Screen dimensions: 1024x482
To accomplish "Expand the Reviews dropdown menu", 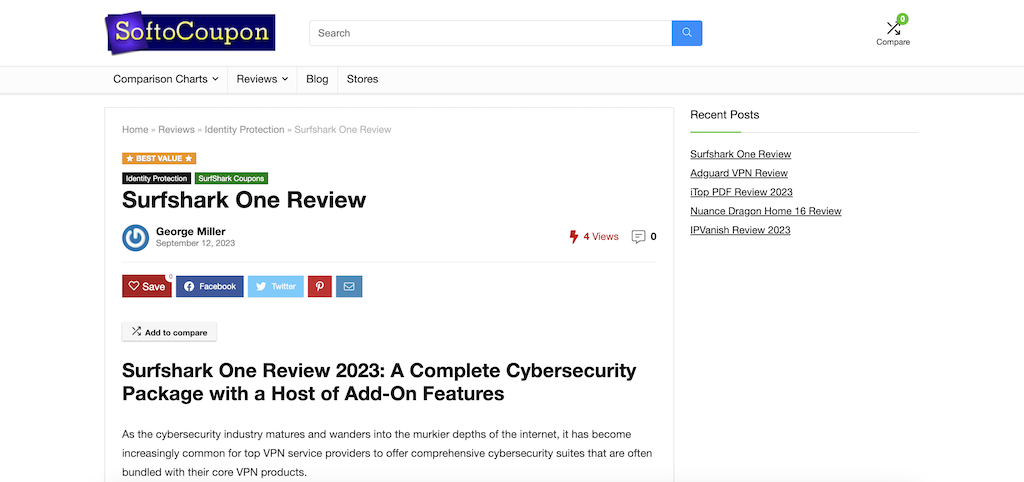I will tap(262, 79).
